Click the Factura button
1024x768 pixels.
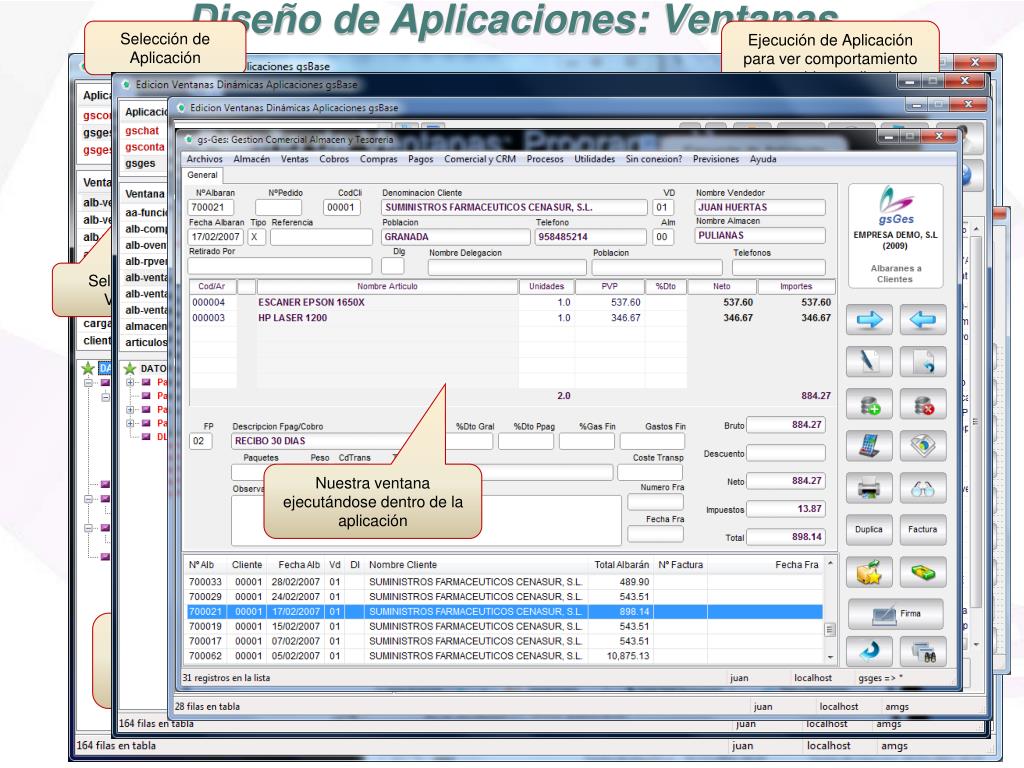[923, 530]
